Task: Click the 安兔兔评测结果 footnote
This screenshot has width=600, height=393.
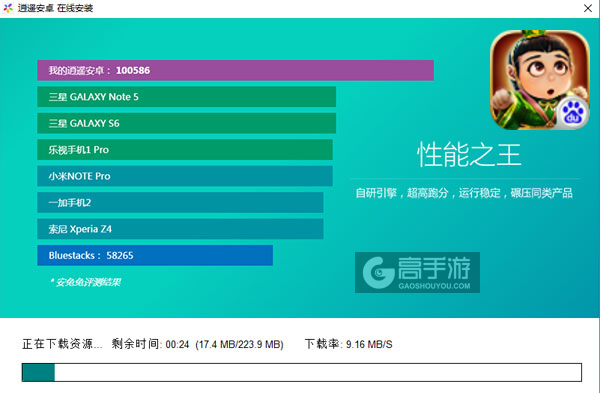Action: tap(85, 282)
